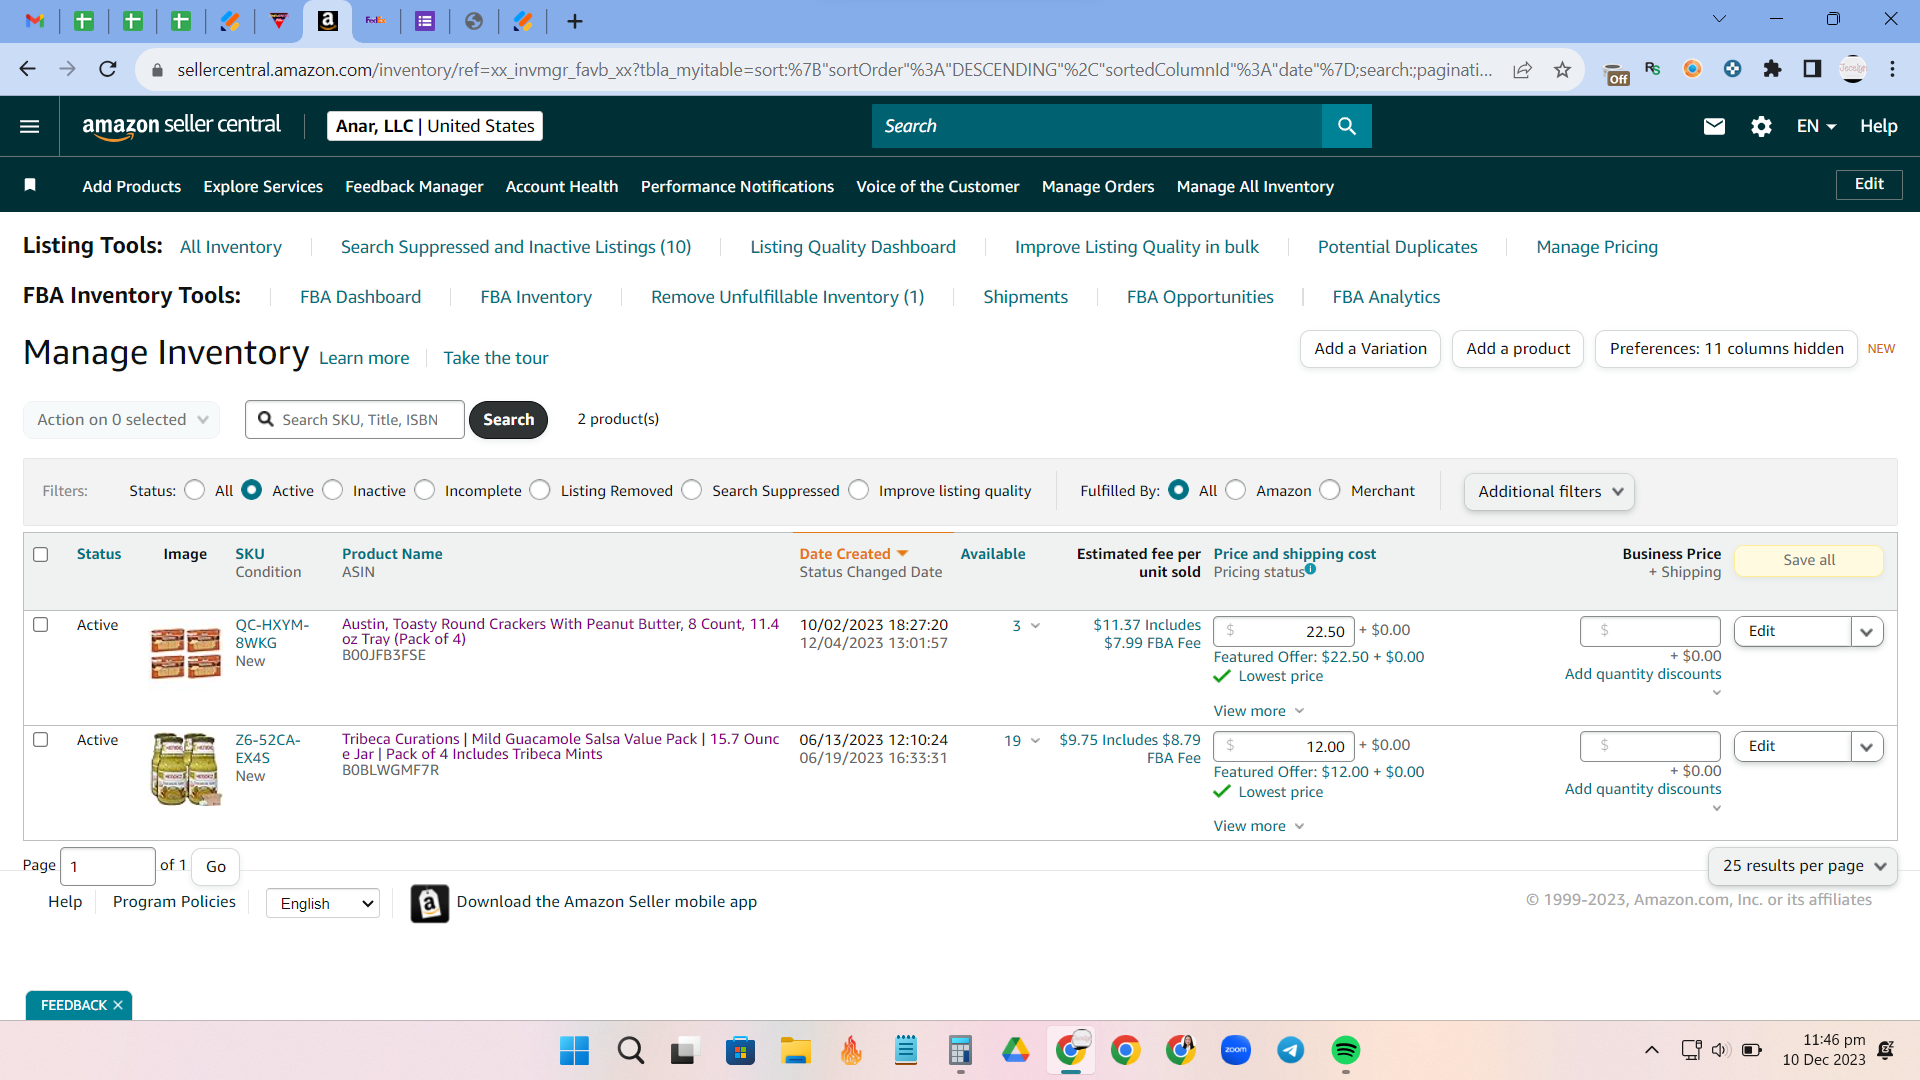
Task: Open the Chrome three-dot menu
Action: pos(1892,69)
